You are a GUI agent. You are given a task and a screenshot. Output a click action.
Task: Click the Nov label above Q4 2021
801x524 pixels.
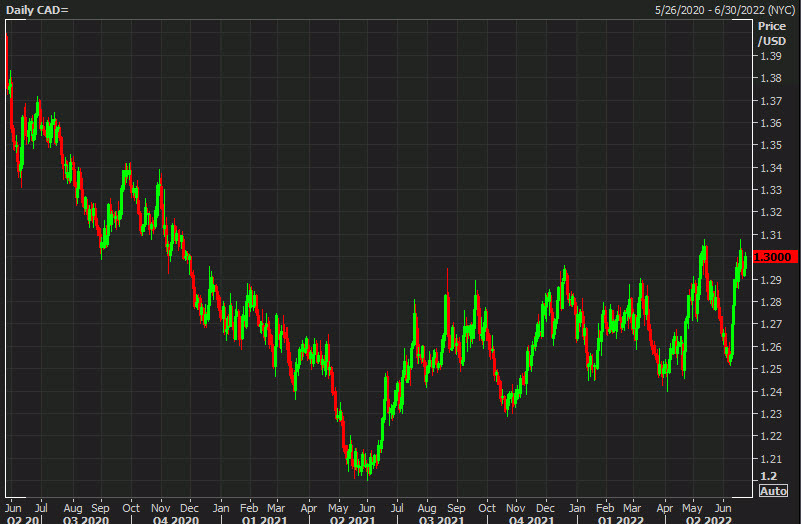pyautogui.click(x=515, y=508)
